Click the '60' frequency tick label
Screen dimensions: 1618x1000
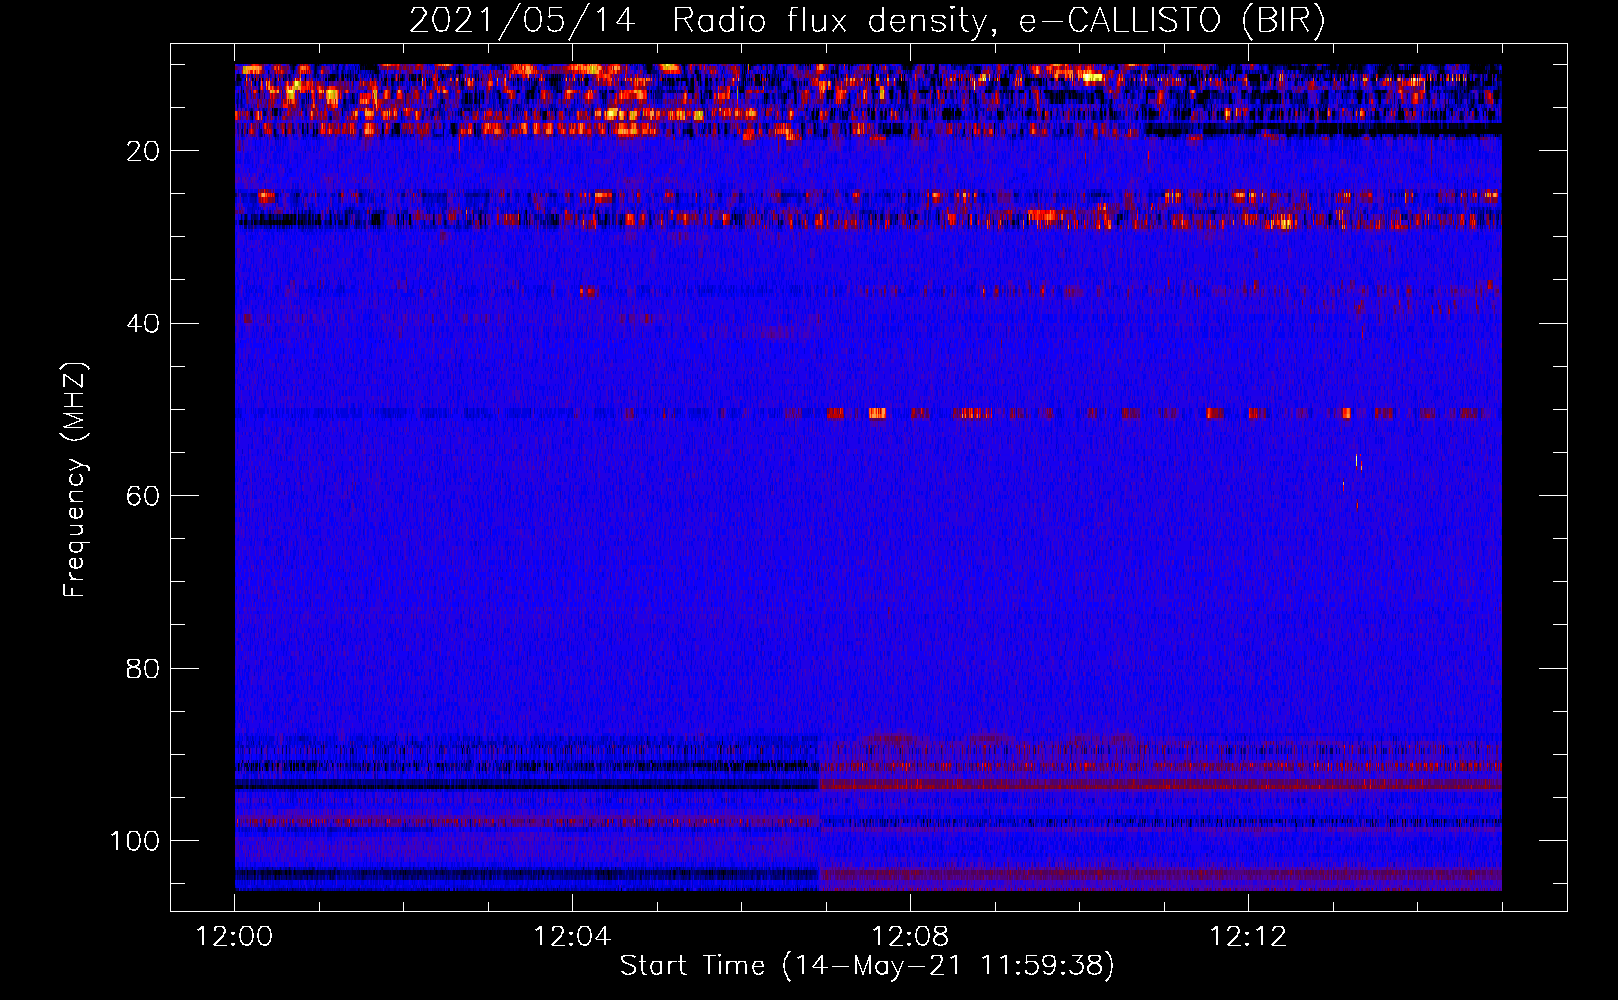click(144, 496)
